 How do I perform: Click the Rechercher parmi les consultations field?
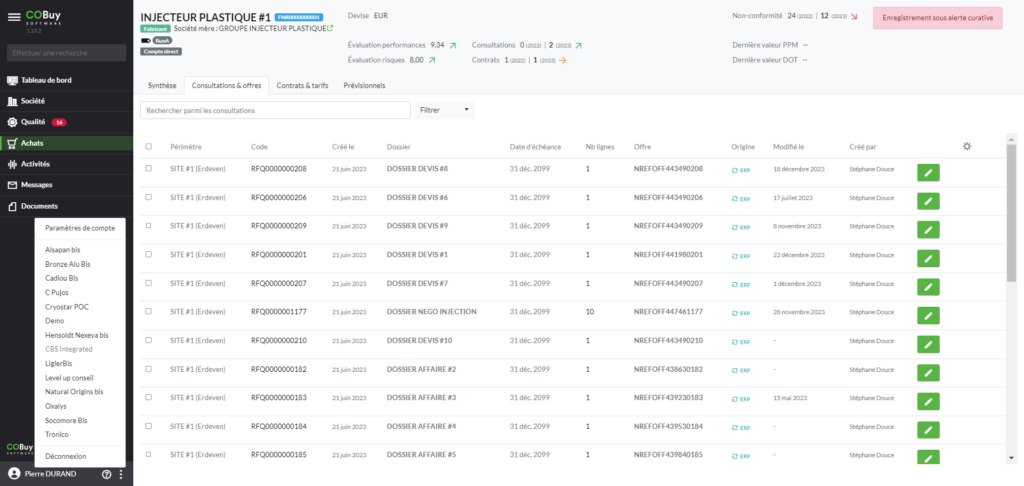coord(275,110)
